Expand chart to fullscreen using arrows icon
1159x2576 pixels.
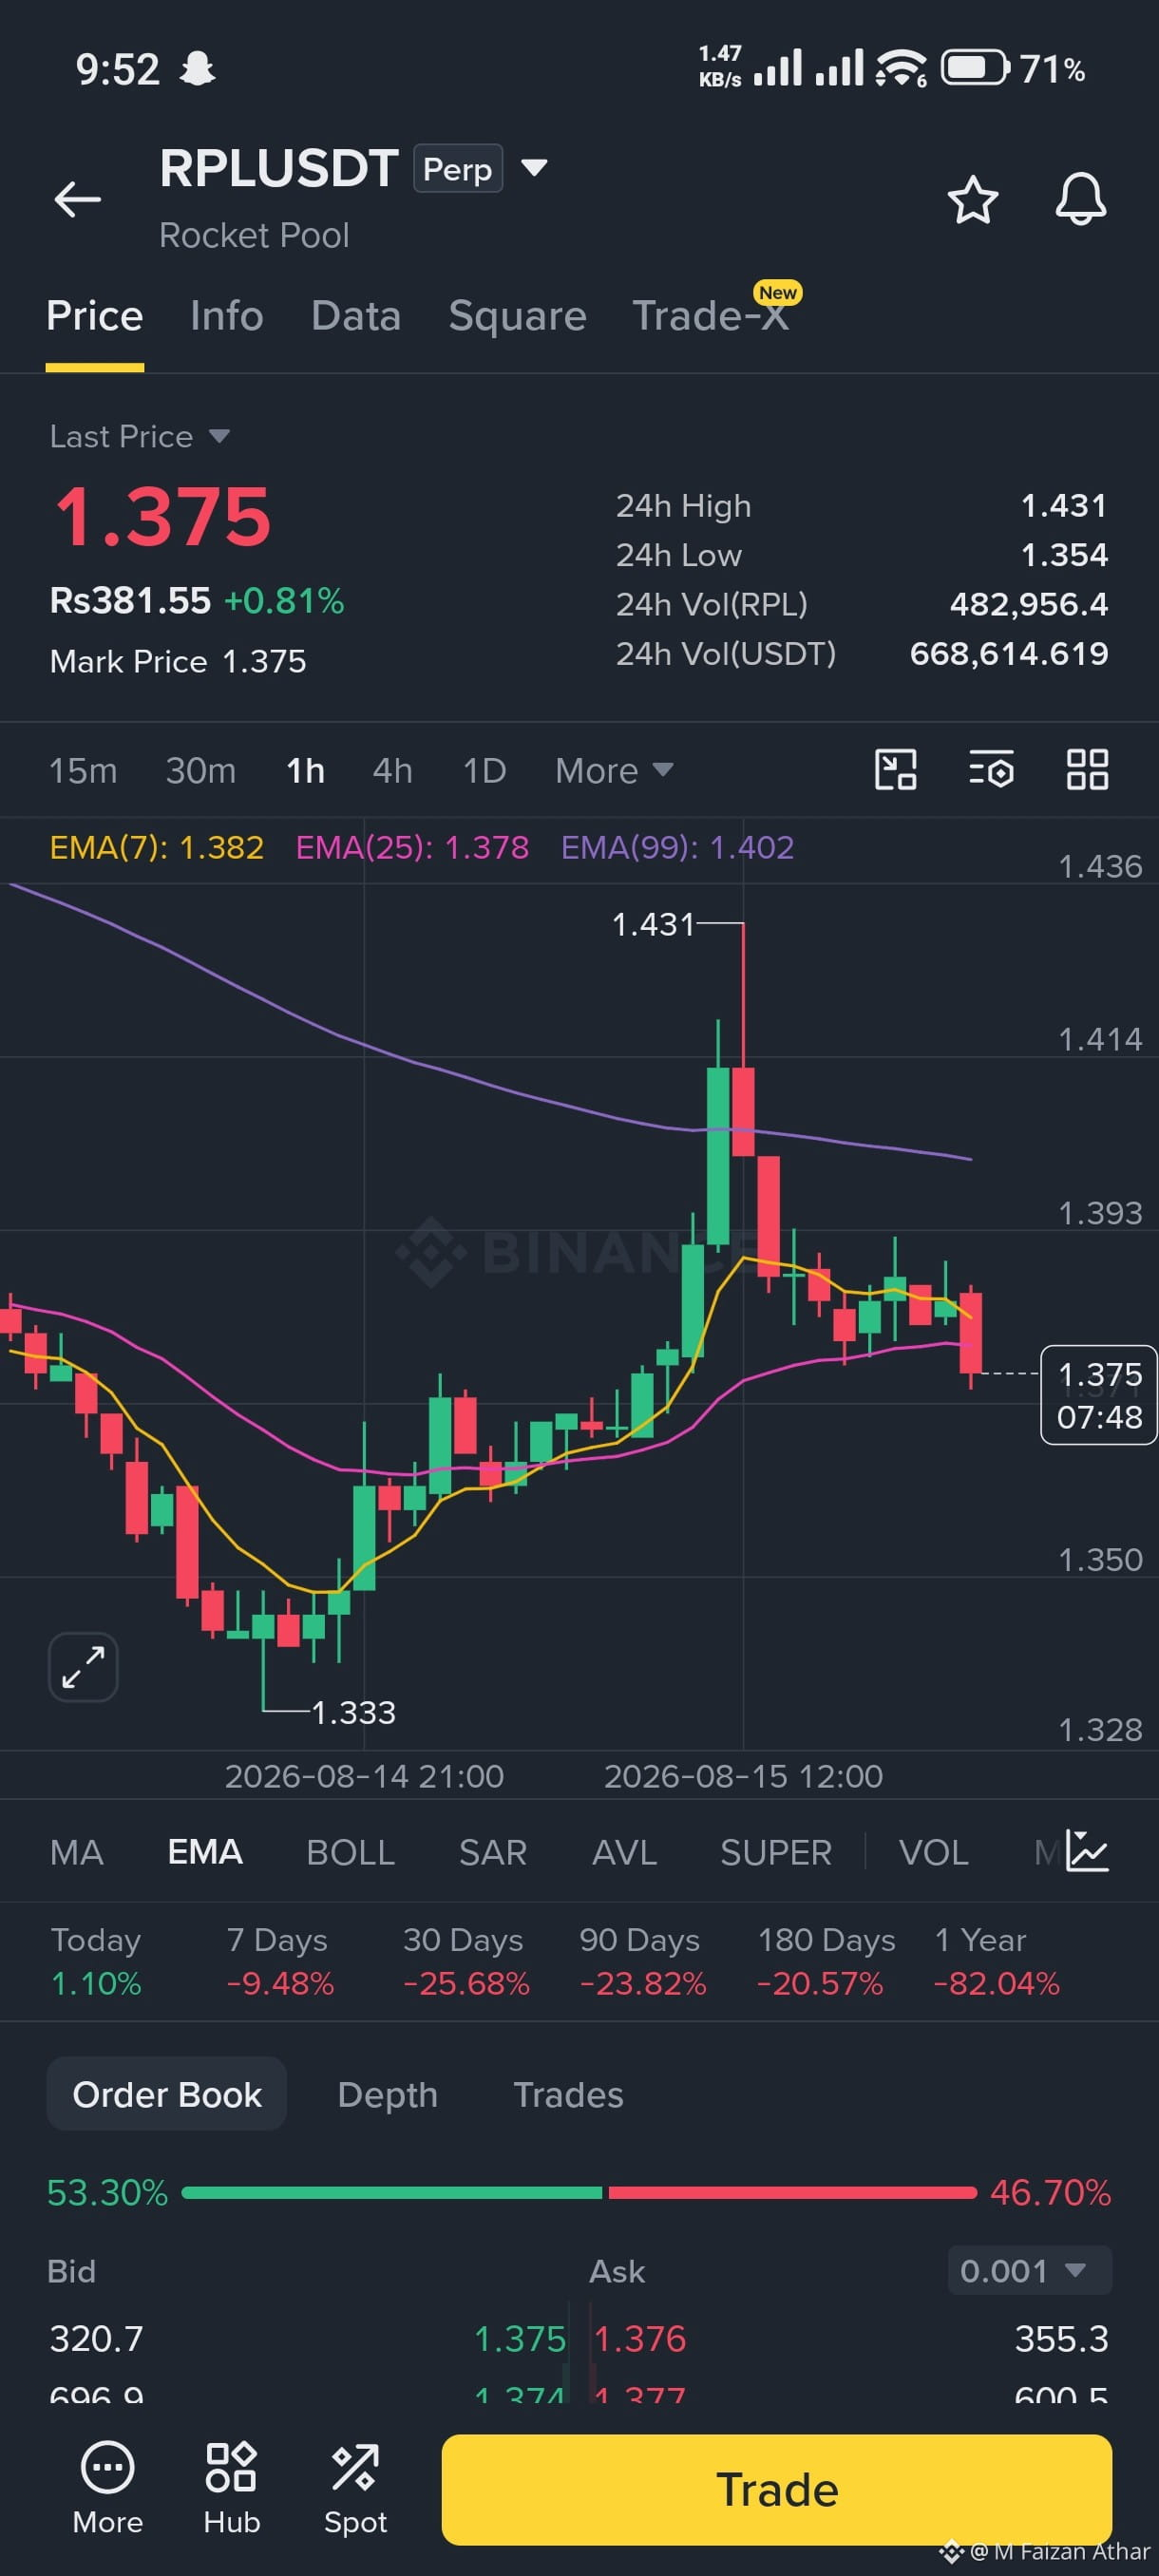pos(83,1667)
